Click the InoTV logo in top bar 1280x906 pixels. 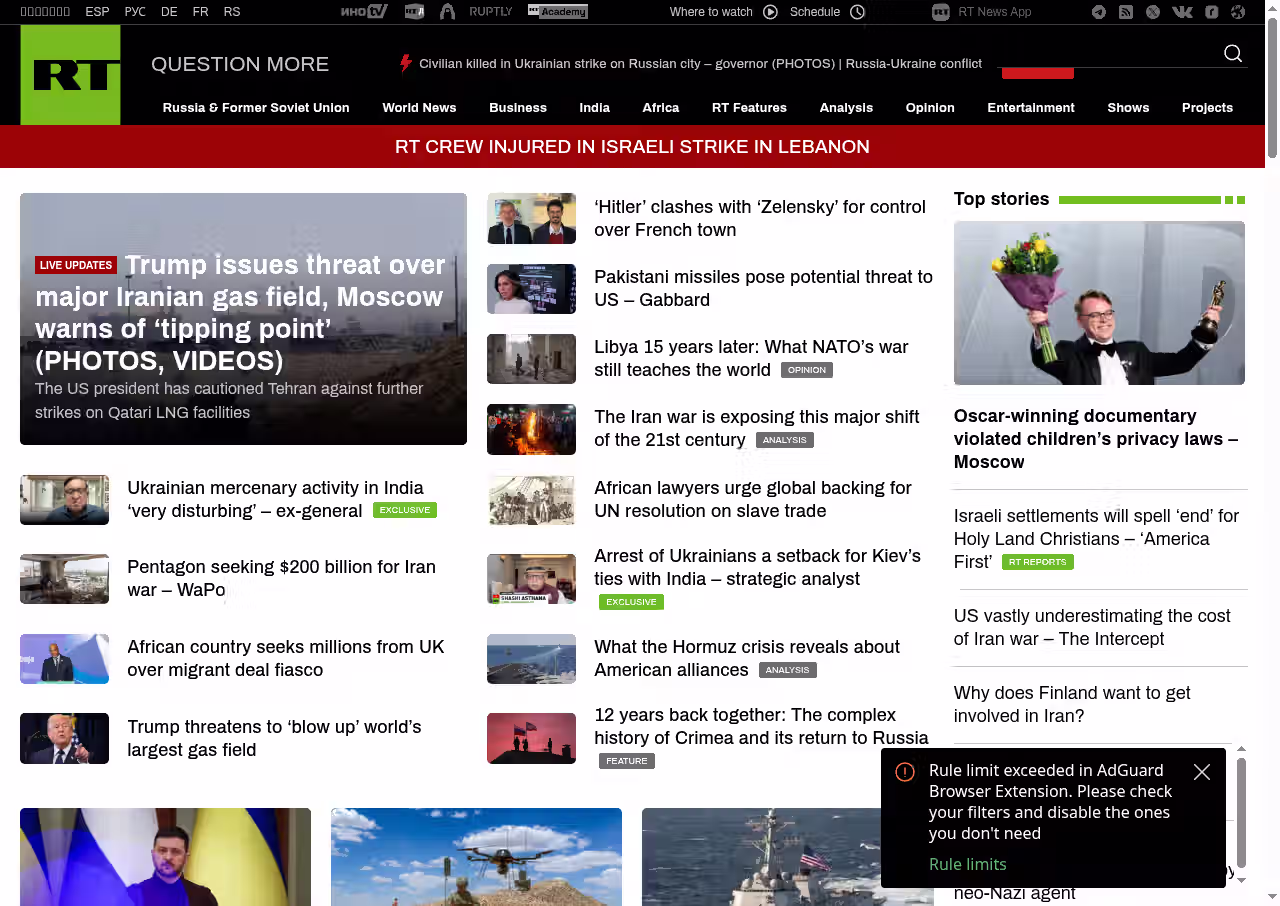click(x=364, y=12)
